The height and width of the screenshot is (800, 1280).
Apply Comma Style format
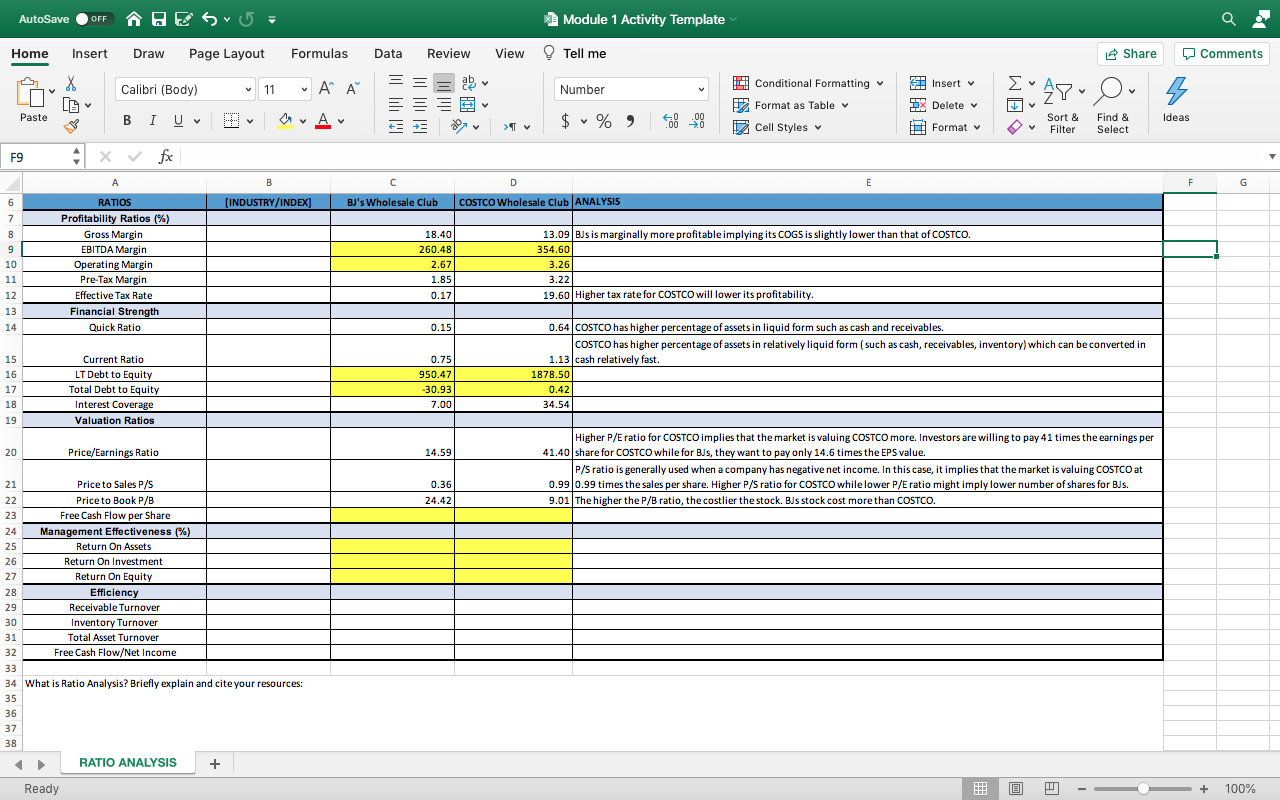click(630, 121)
